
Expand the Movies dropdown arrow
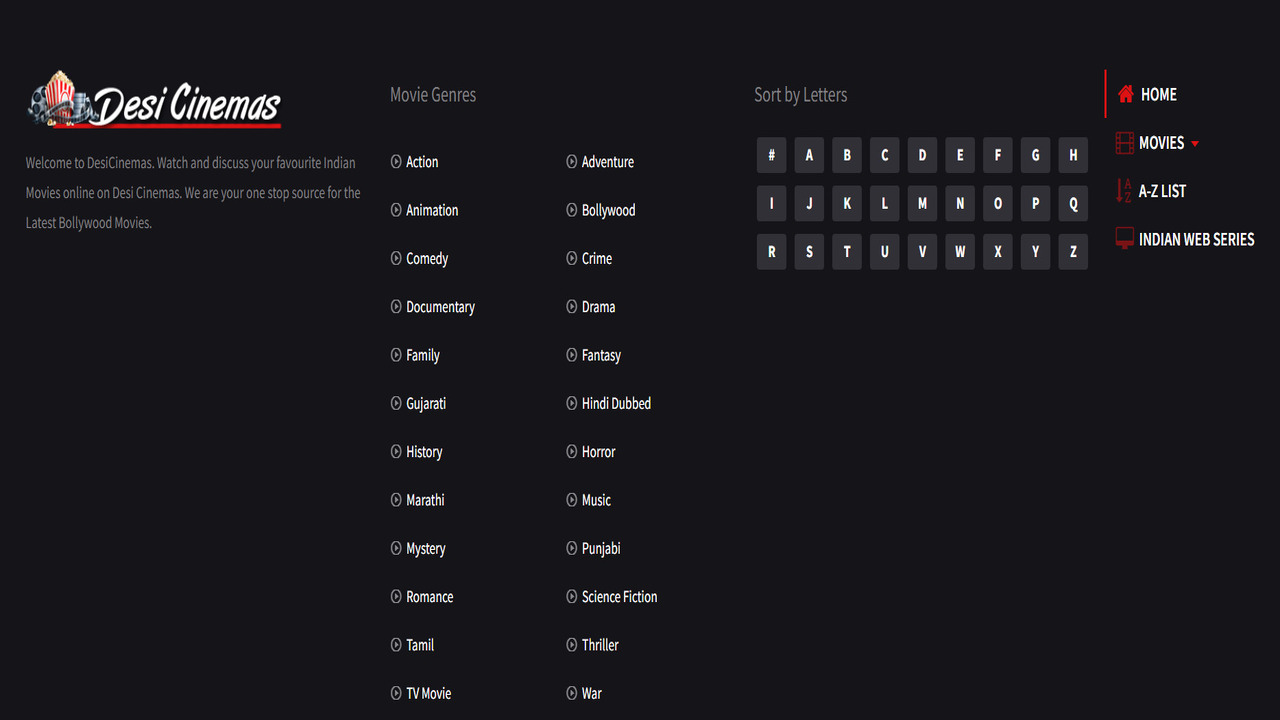pos(1195,144)
